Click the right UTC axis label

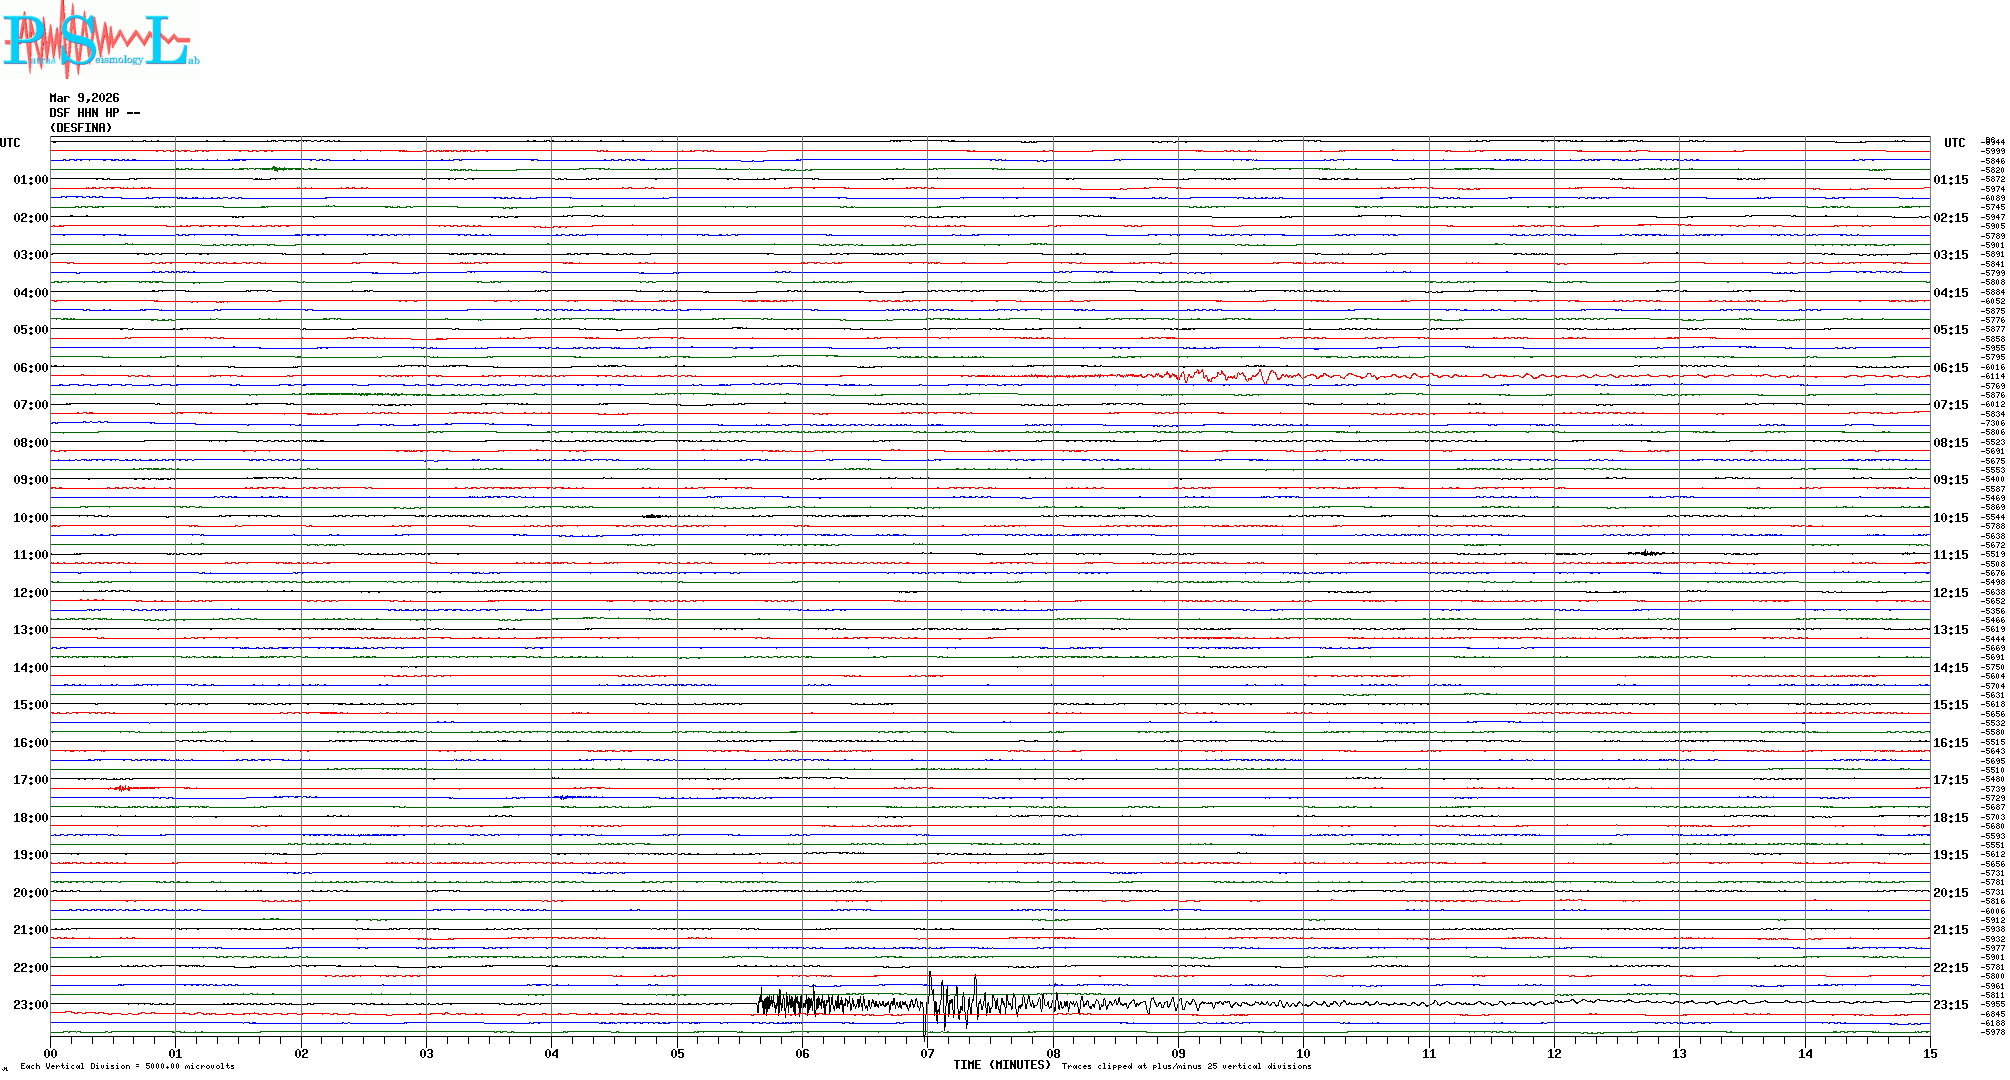point(1954,143)
